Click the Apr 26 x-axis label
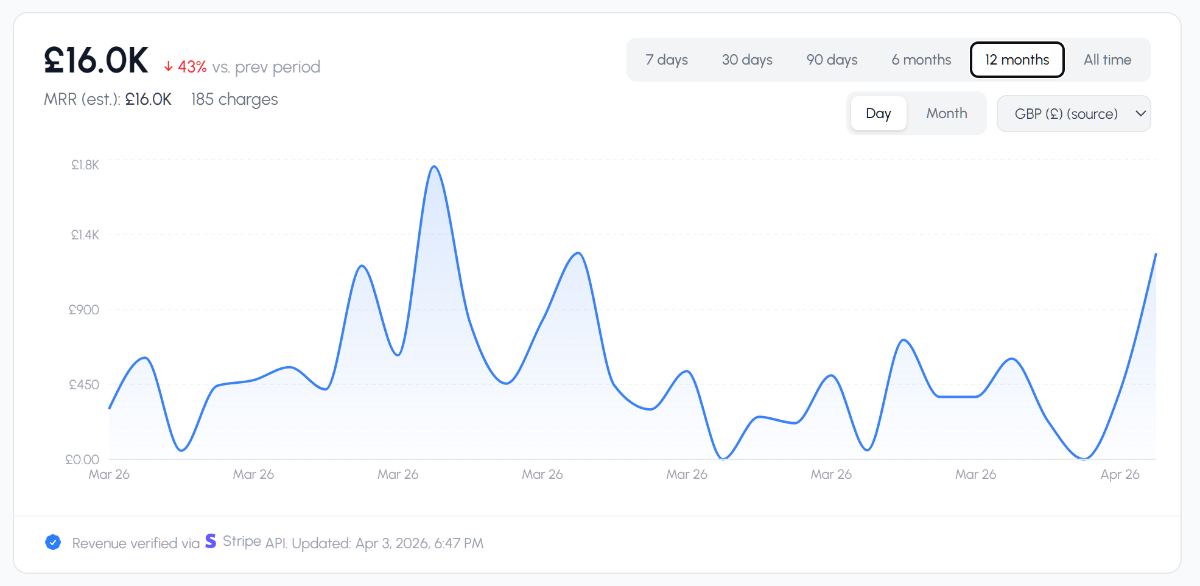The height and width of the screenshot is (586, 1200). [1120, 474]
